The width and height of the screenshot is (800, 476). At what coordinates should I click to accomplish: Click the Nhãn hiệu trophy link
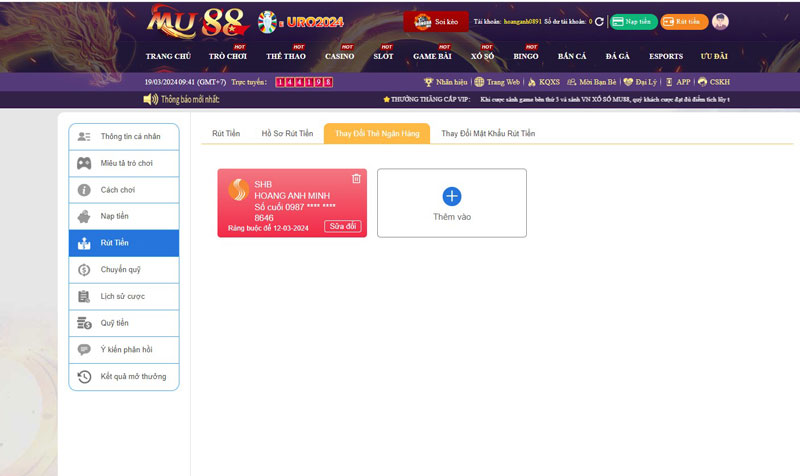click(445, 82)
